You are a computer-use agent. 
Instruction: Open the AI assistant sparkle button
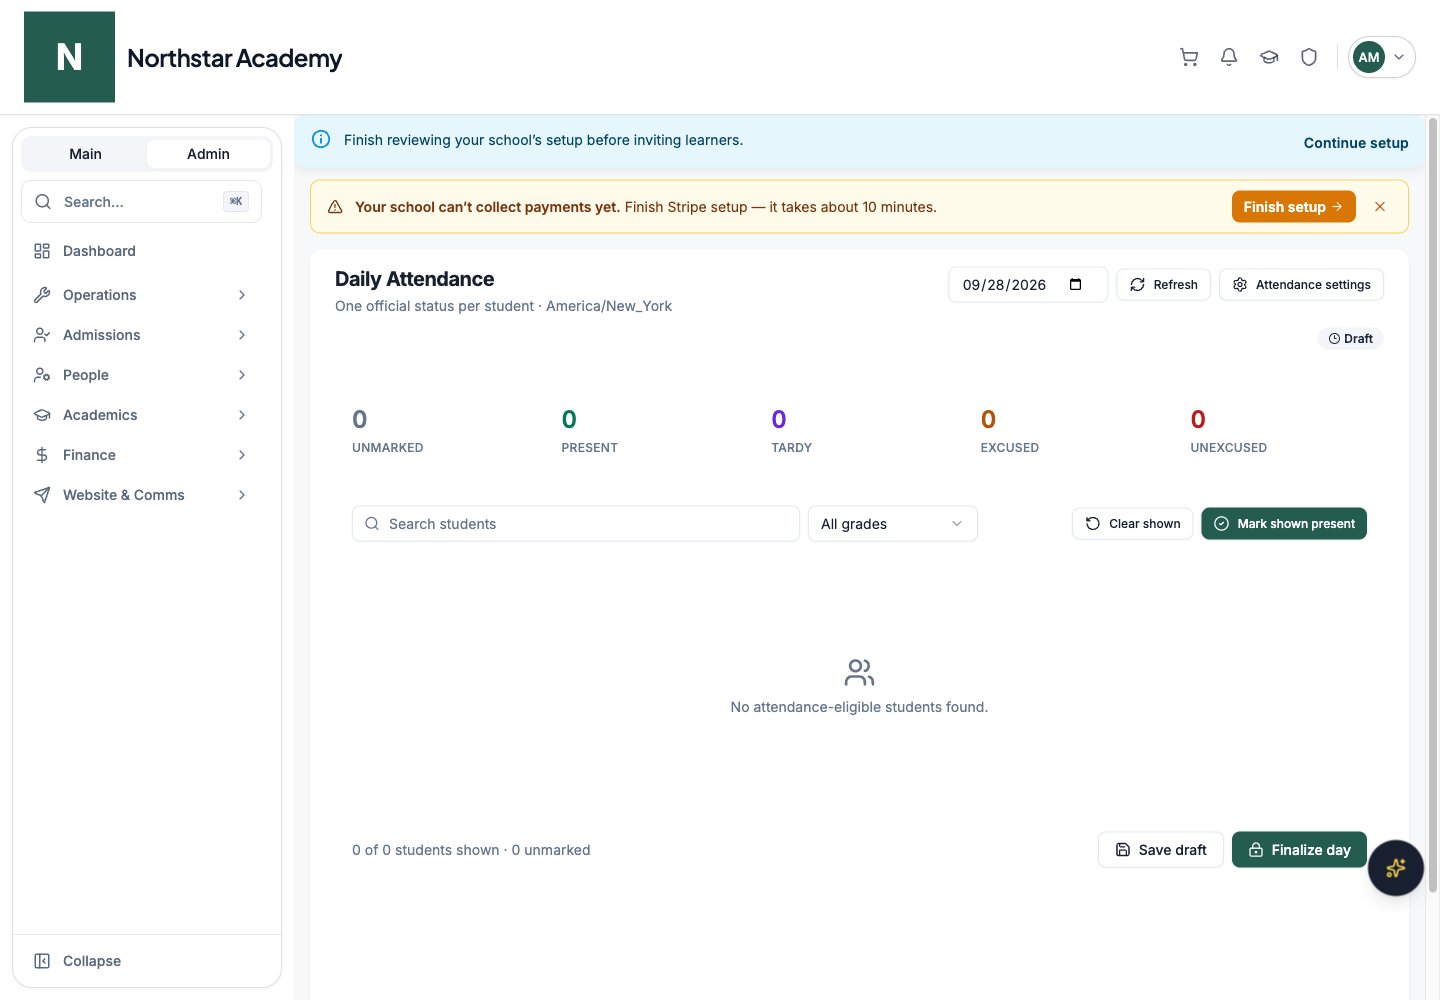pyautogui.click(x=1396, y=868)
